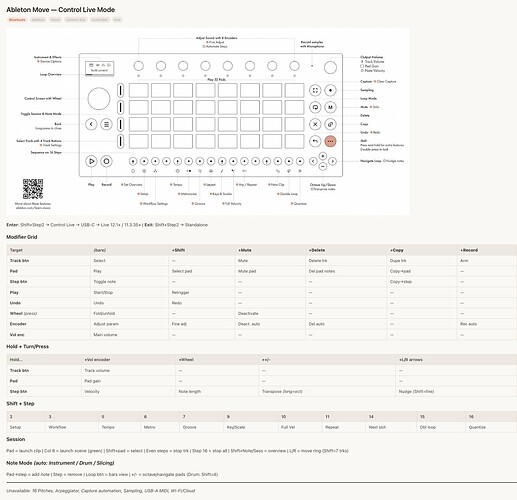
Task: Click the Record circle button beside Play
Action: 106,161
